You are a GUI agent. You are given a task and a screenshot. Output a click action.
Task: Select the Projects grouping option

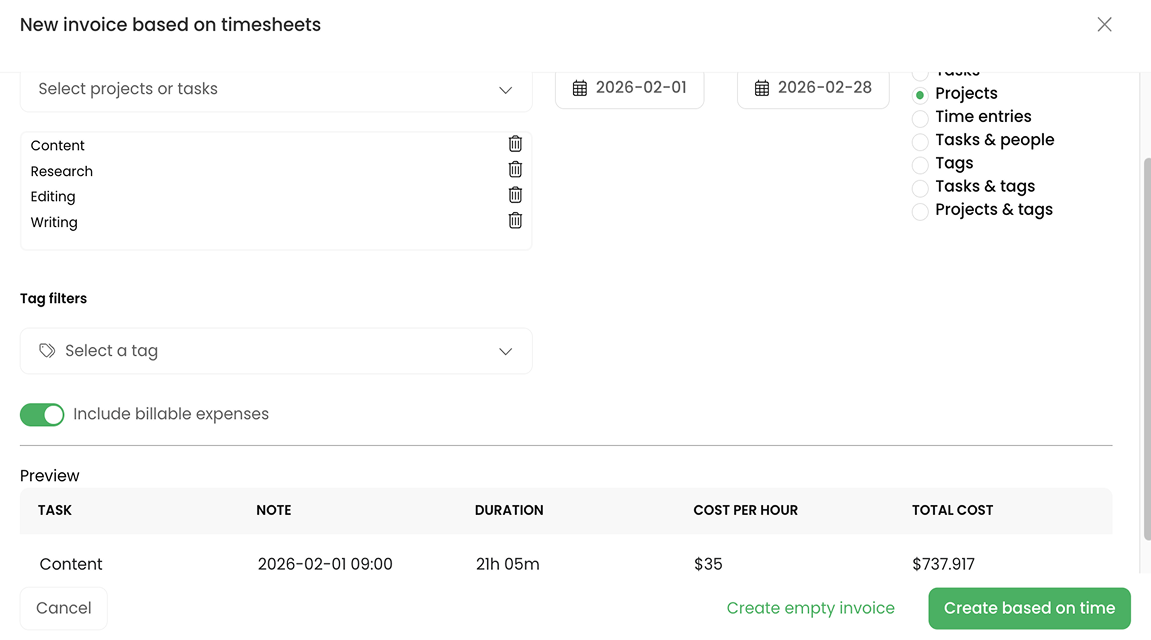pos(919,94)
